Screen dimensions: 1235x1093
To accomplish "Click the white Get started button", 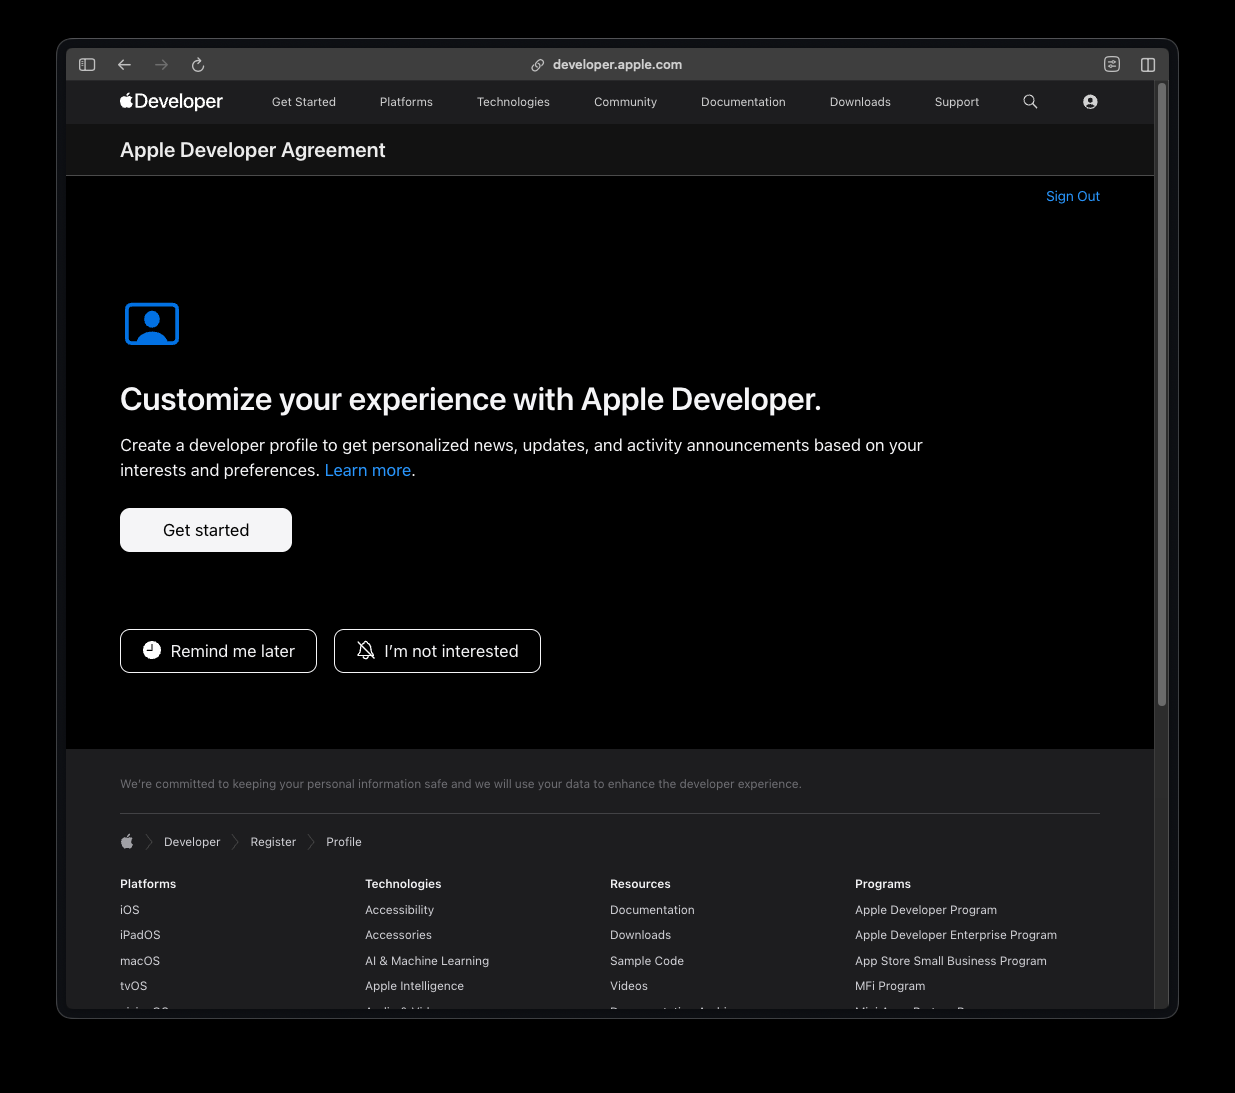I will pyautogui.click(x=206, y=530).
